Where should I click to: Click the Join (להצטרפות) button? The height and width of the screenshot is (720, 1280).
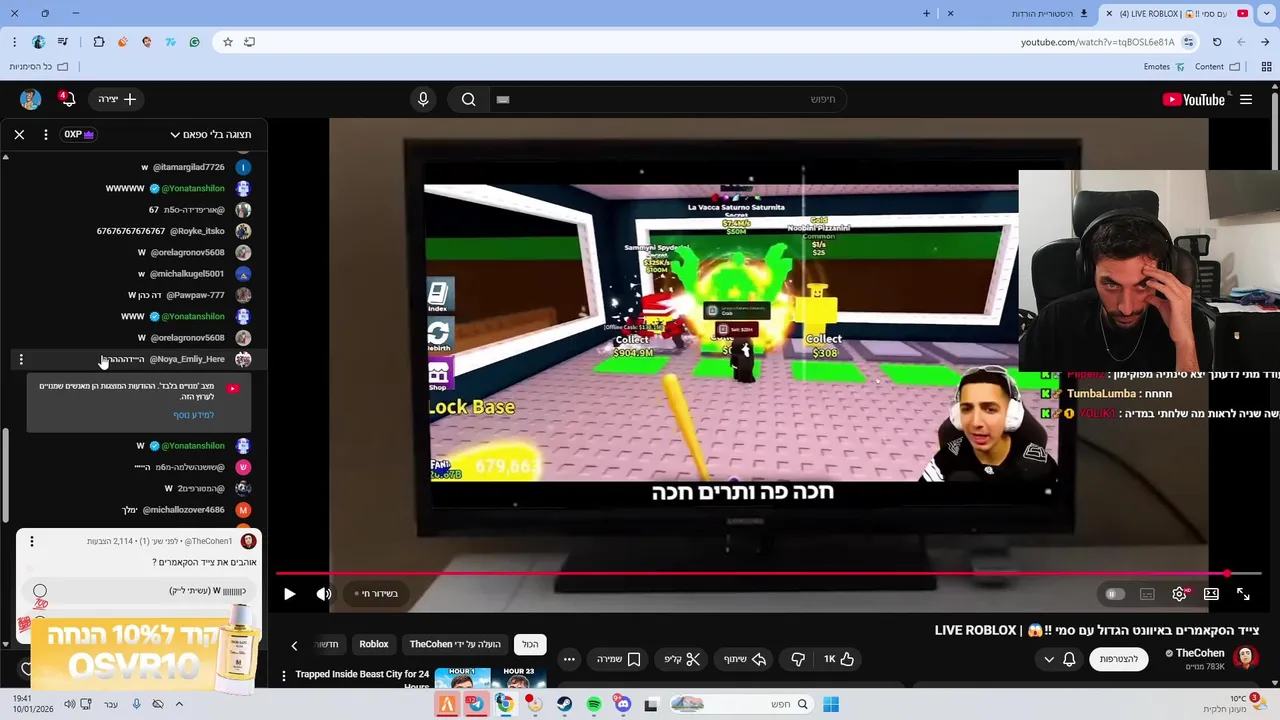click(x=1118, y=659)
